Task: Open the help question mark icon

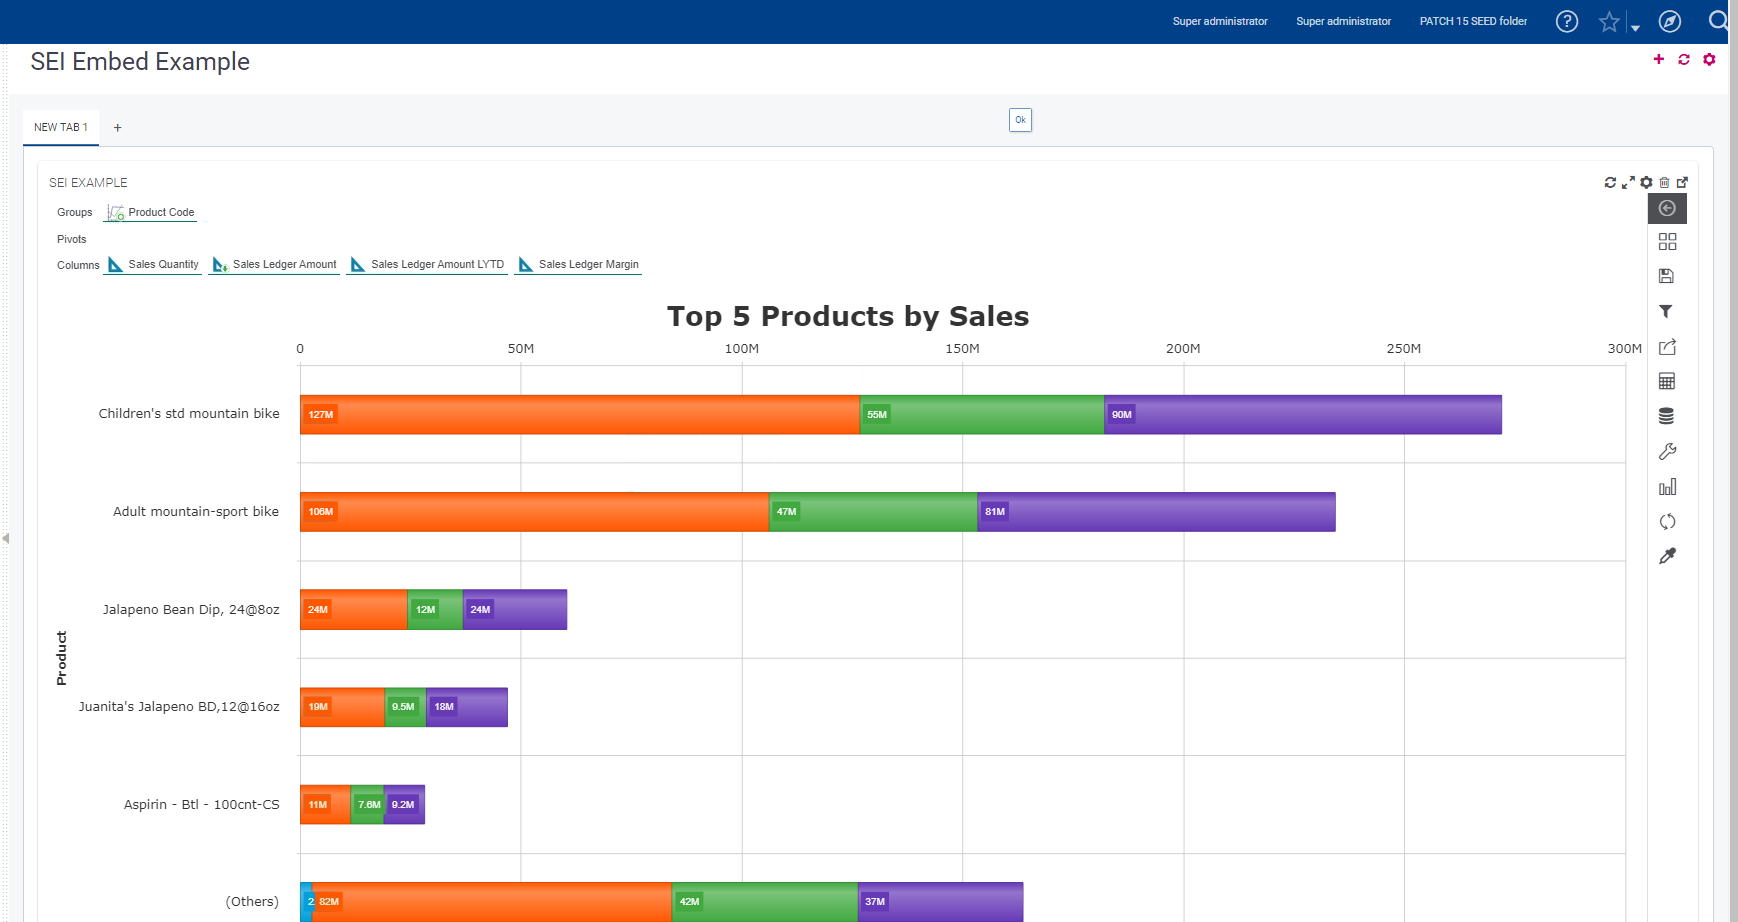Action: point(1567,21)
